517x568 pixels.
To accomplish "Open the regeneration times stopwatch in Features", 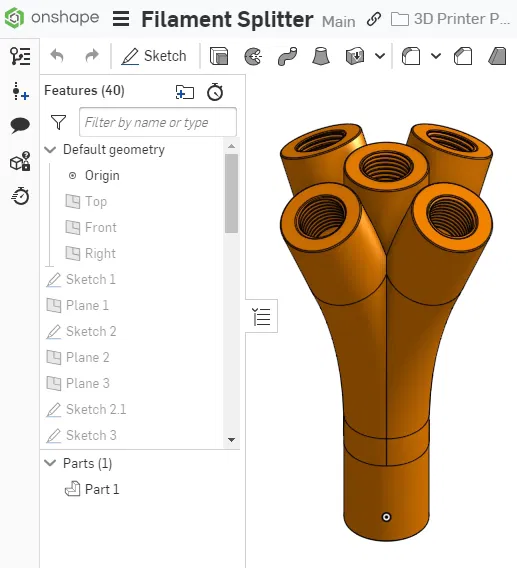I will point(215,92).
